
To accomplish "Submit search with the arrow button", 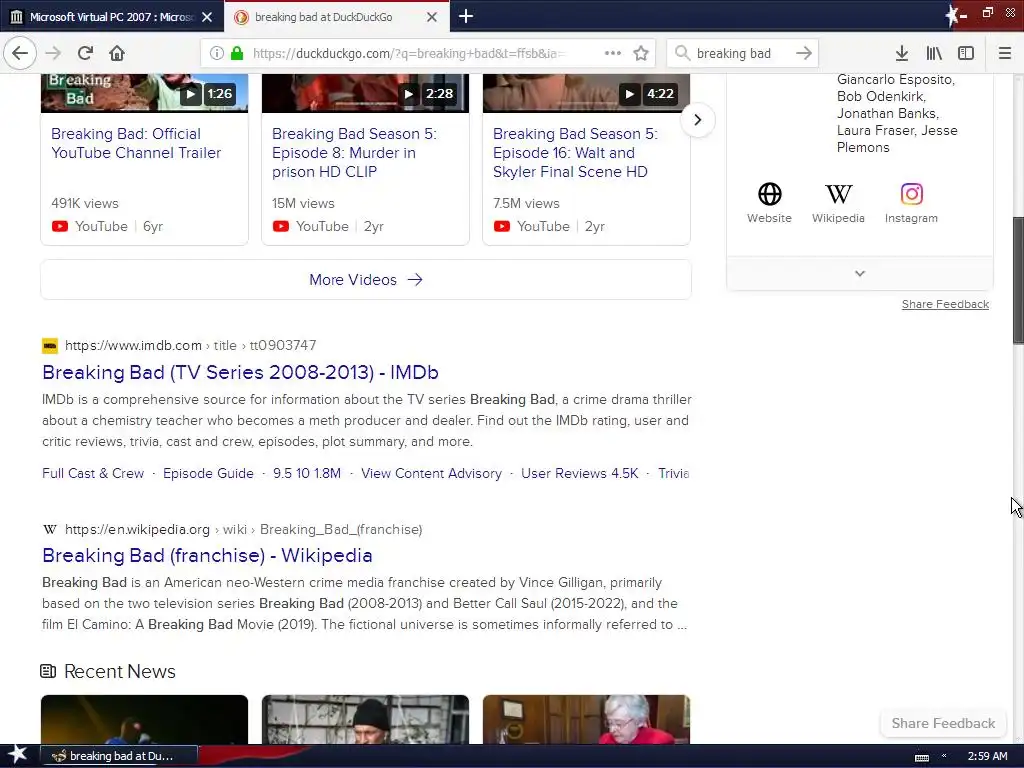I will click(x=804, y=53).
